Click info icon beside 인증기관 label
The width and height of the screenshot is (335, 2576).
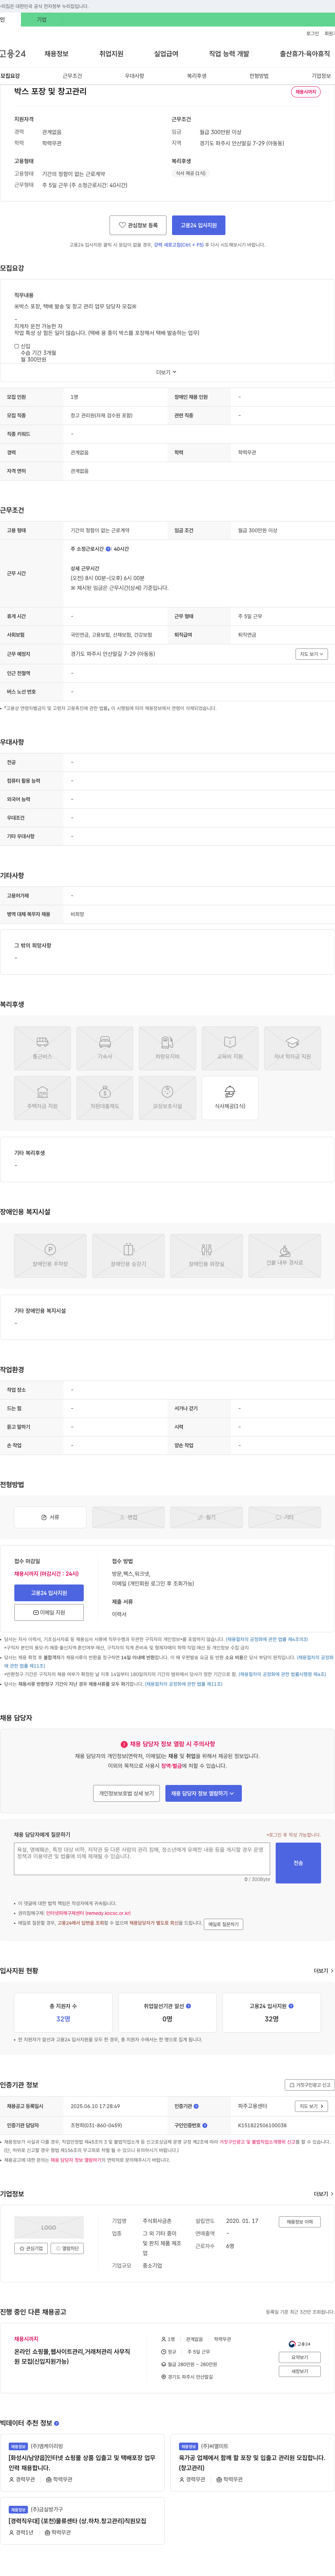pos(196,2106)
